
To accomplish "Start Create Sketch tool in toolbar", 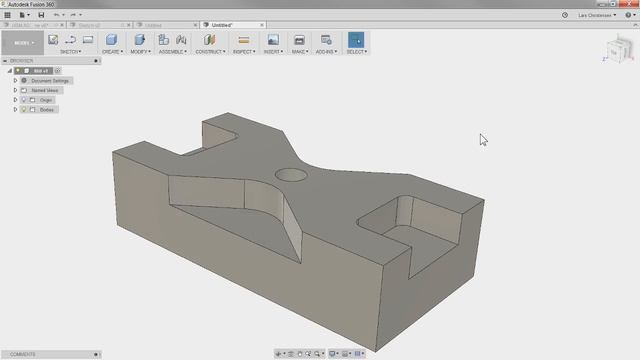I will tap(53, 40).
